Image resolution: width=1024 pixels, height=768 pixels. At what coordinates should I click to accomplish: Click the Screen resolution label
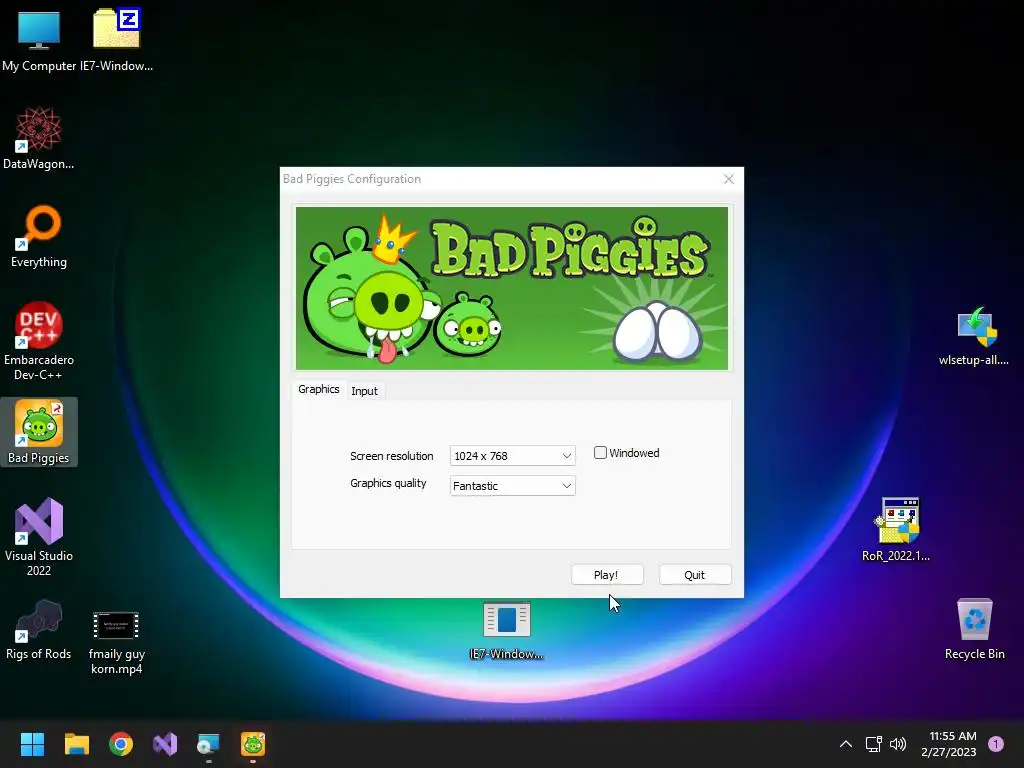point(391,456)
